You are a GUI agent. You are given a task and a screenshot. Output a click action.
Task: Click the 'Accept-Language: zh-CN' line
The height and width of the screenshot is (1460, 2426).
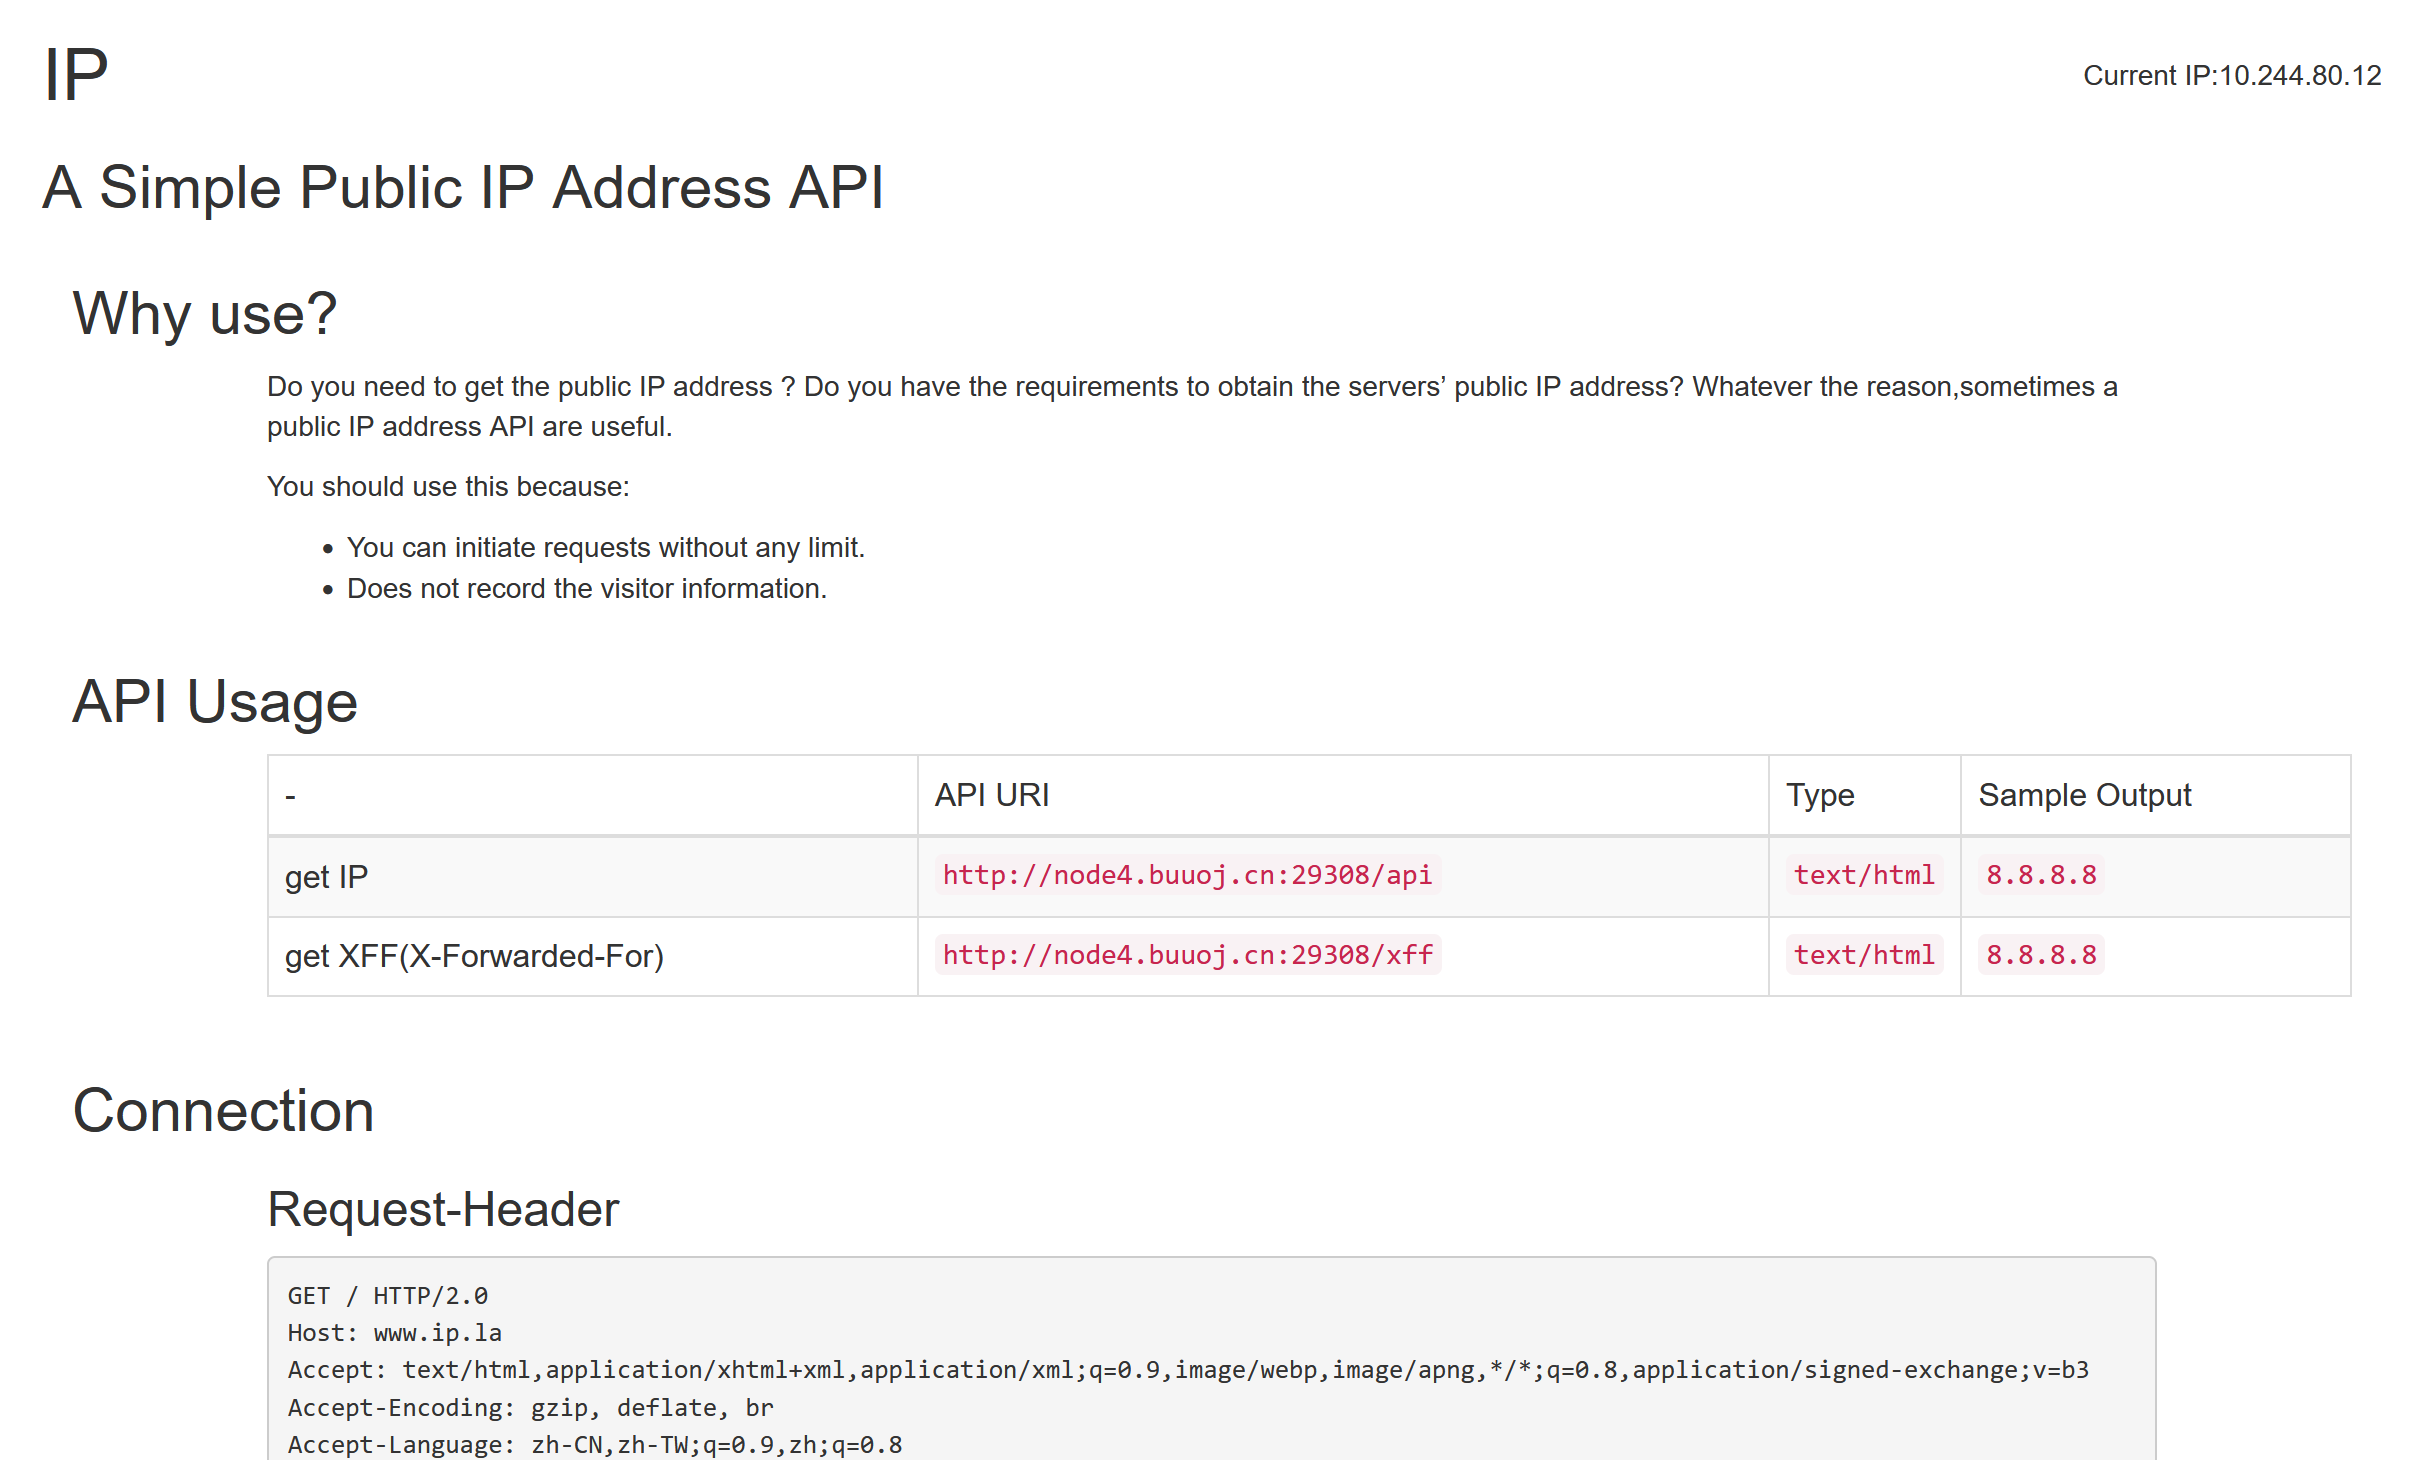coord(595,1445)
